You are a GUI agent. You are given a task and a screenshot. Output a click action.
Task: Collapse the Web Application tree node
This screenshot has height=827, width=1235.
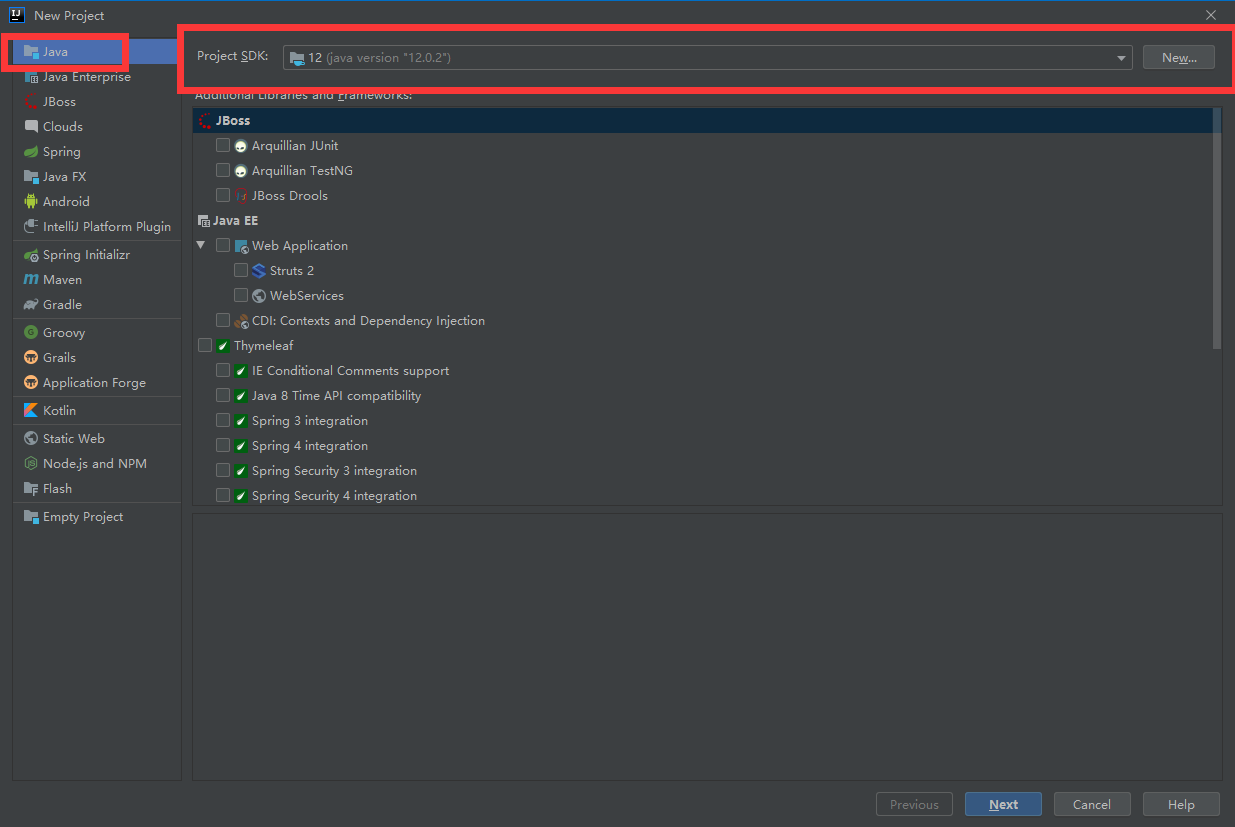click(x=201, y=245)
